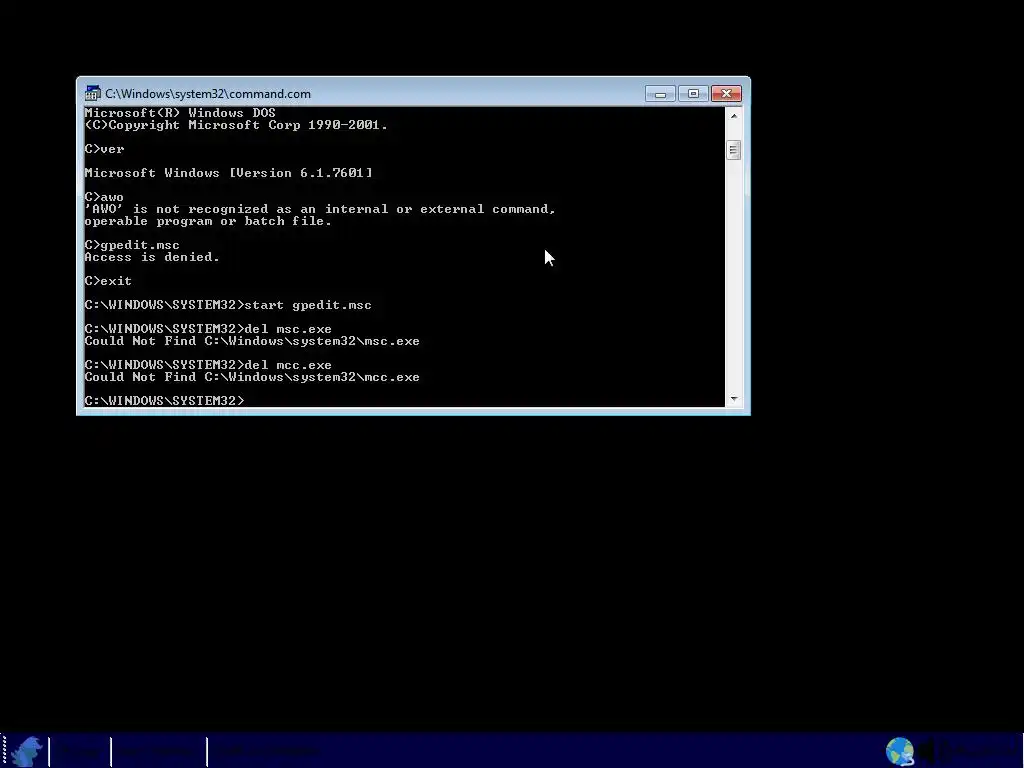Click the console scrollbar down arrow
Viewport: 1024px width, 768px height.
tap(733, 399)
